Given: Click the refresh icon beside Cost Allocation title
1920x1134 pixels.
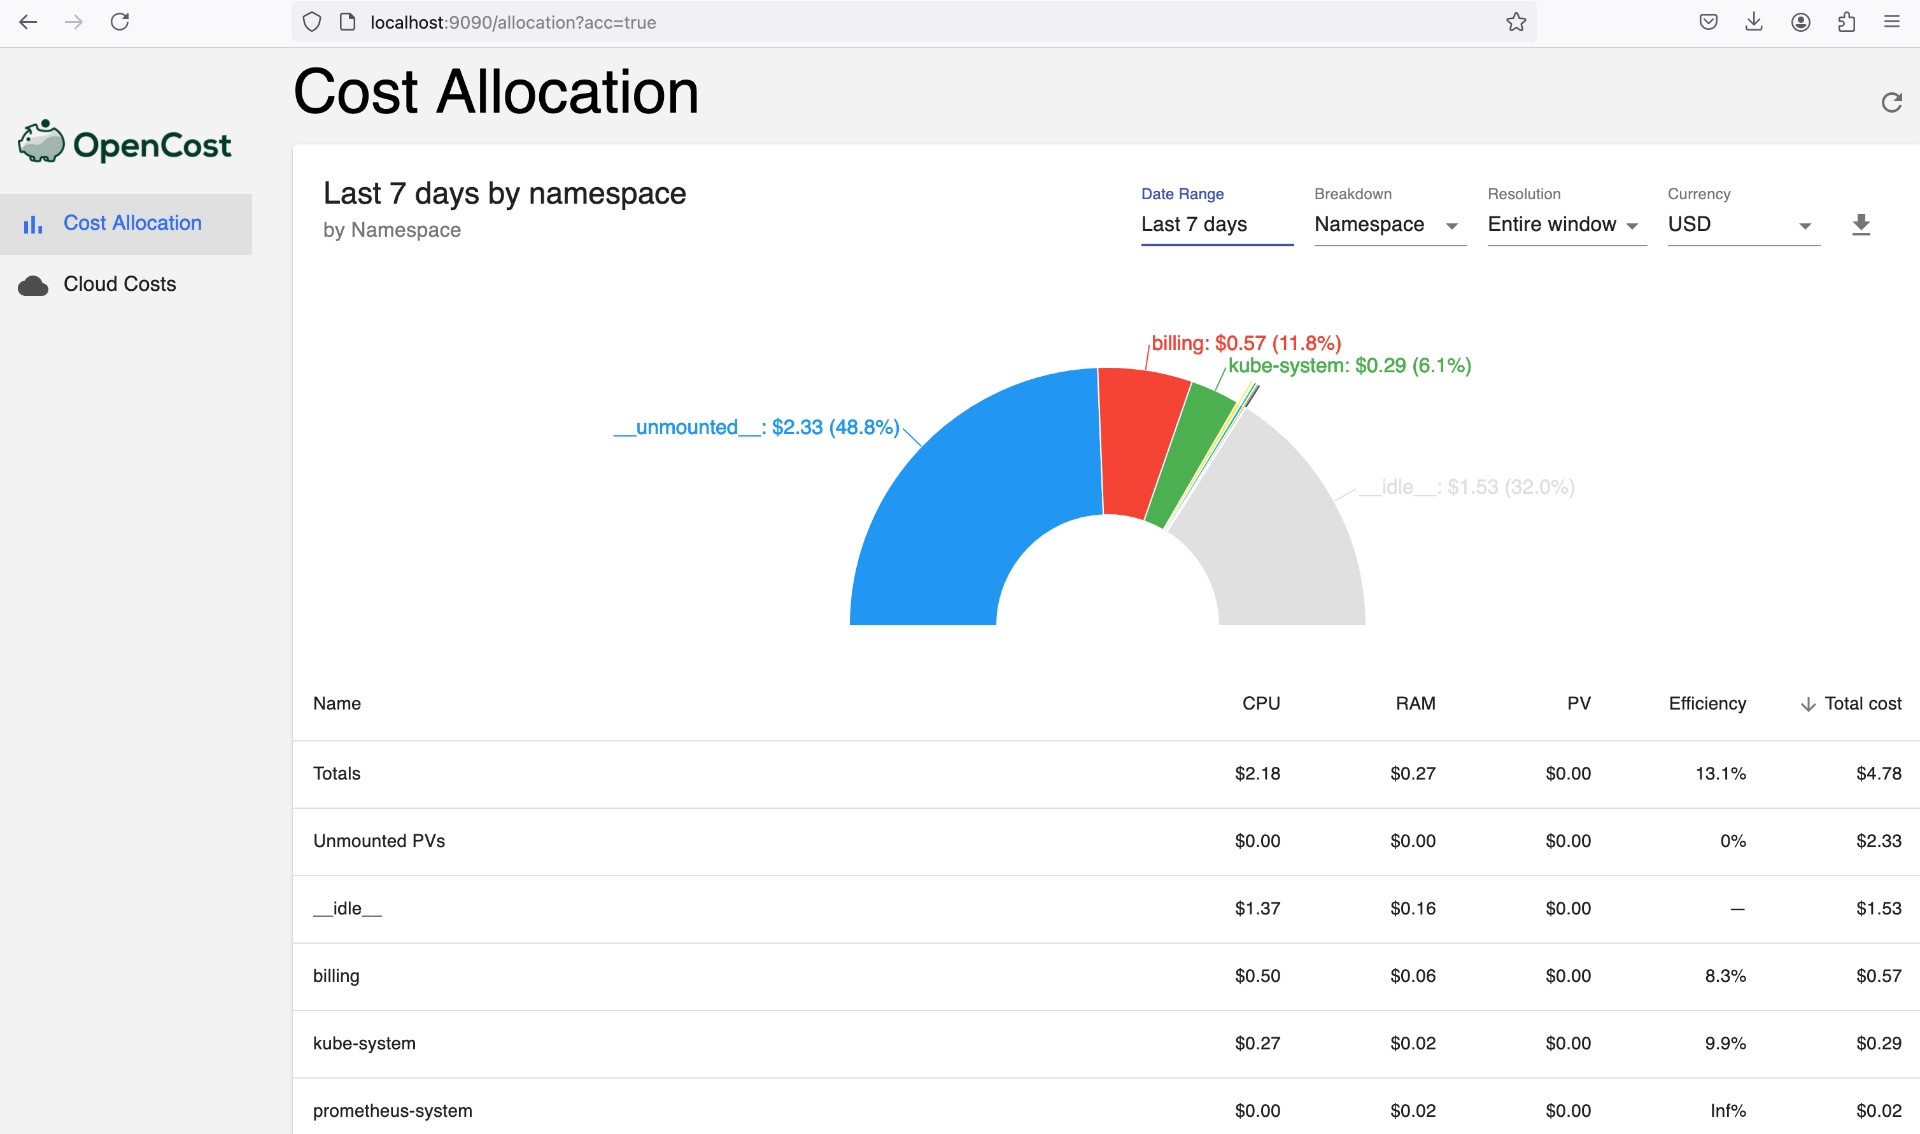Looking at the screenshot, I should pyautogui.click(x=1891, y=102).
